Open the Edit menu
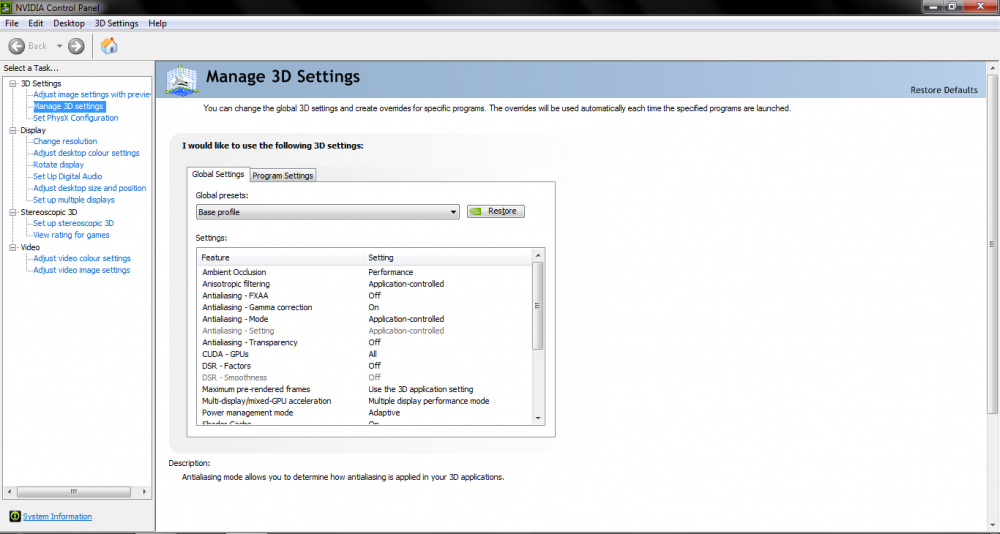 click(x=36, y=24)
